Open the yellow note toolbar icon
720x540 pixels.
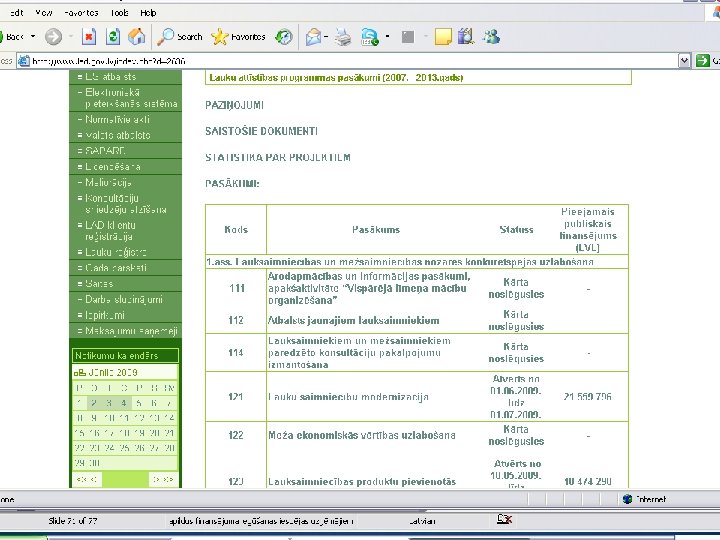tap(443, 37)
